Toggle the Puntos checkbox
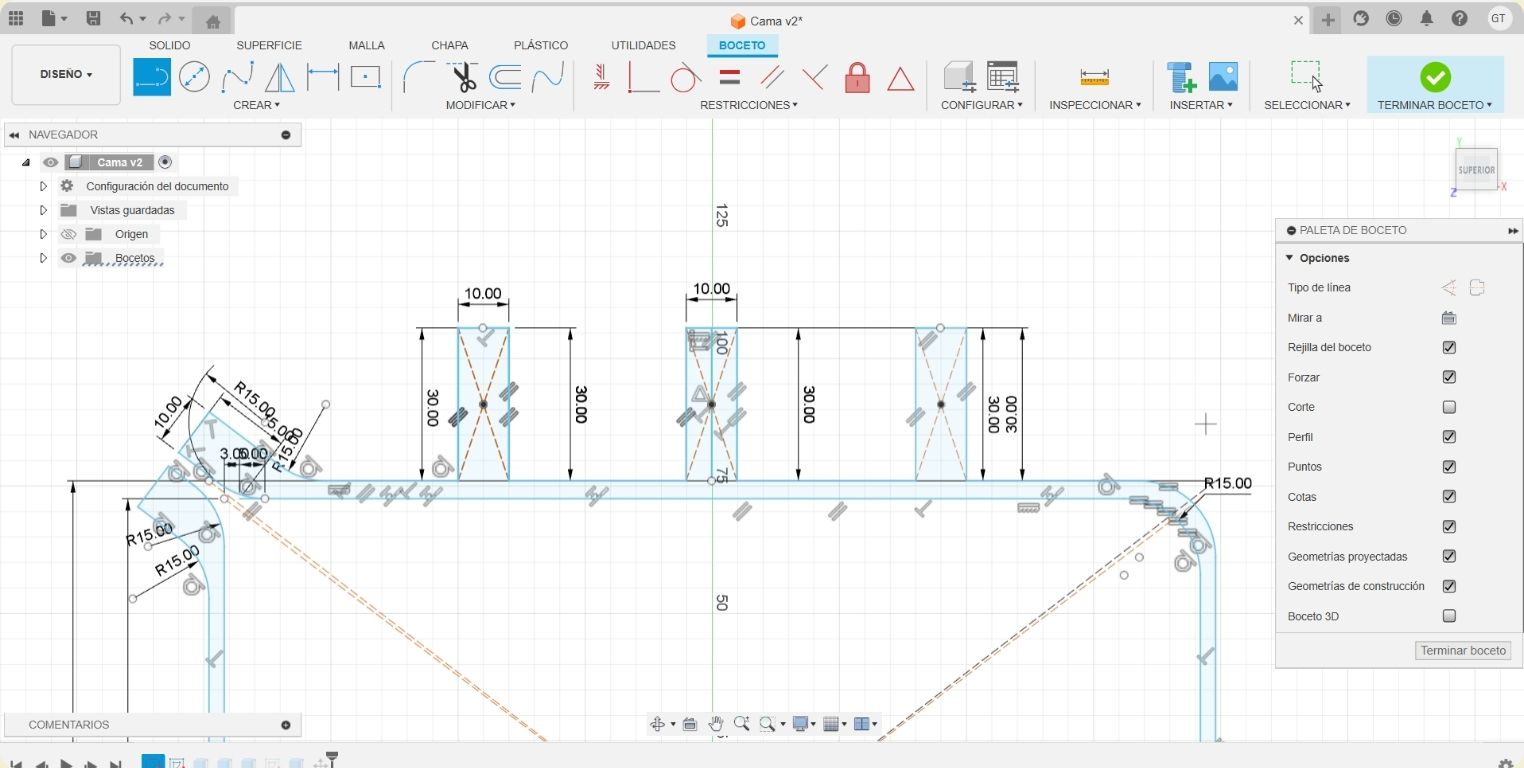 tap(1449, 467)
